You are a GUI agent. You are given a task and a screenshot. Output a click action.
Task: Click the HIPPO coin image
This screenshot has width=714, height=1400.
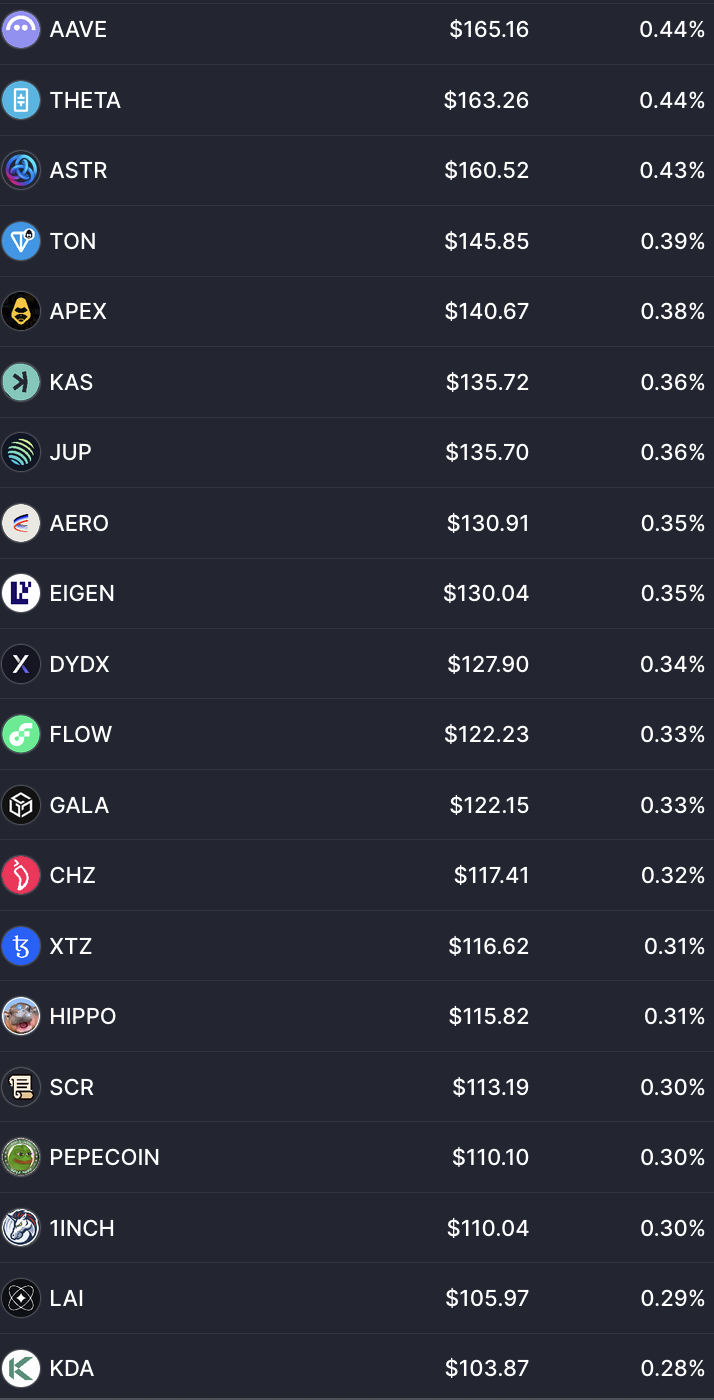click(21, 1016)
